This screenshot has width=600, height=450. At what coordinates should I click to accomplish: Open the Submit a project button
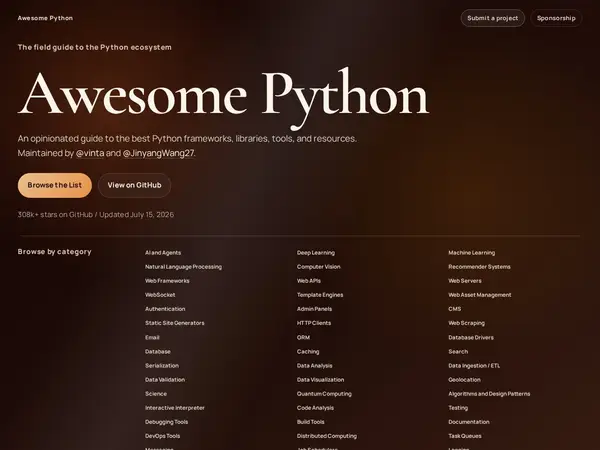coord(492,18)
